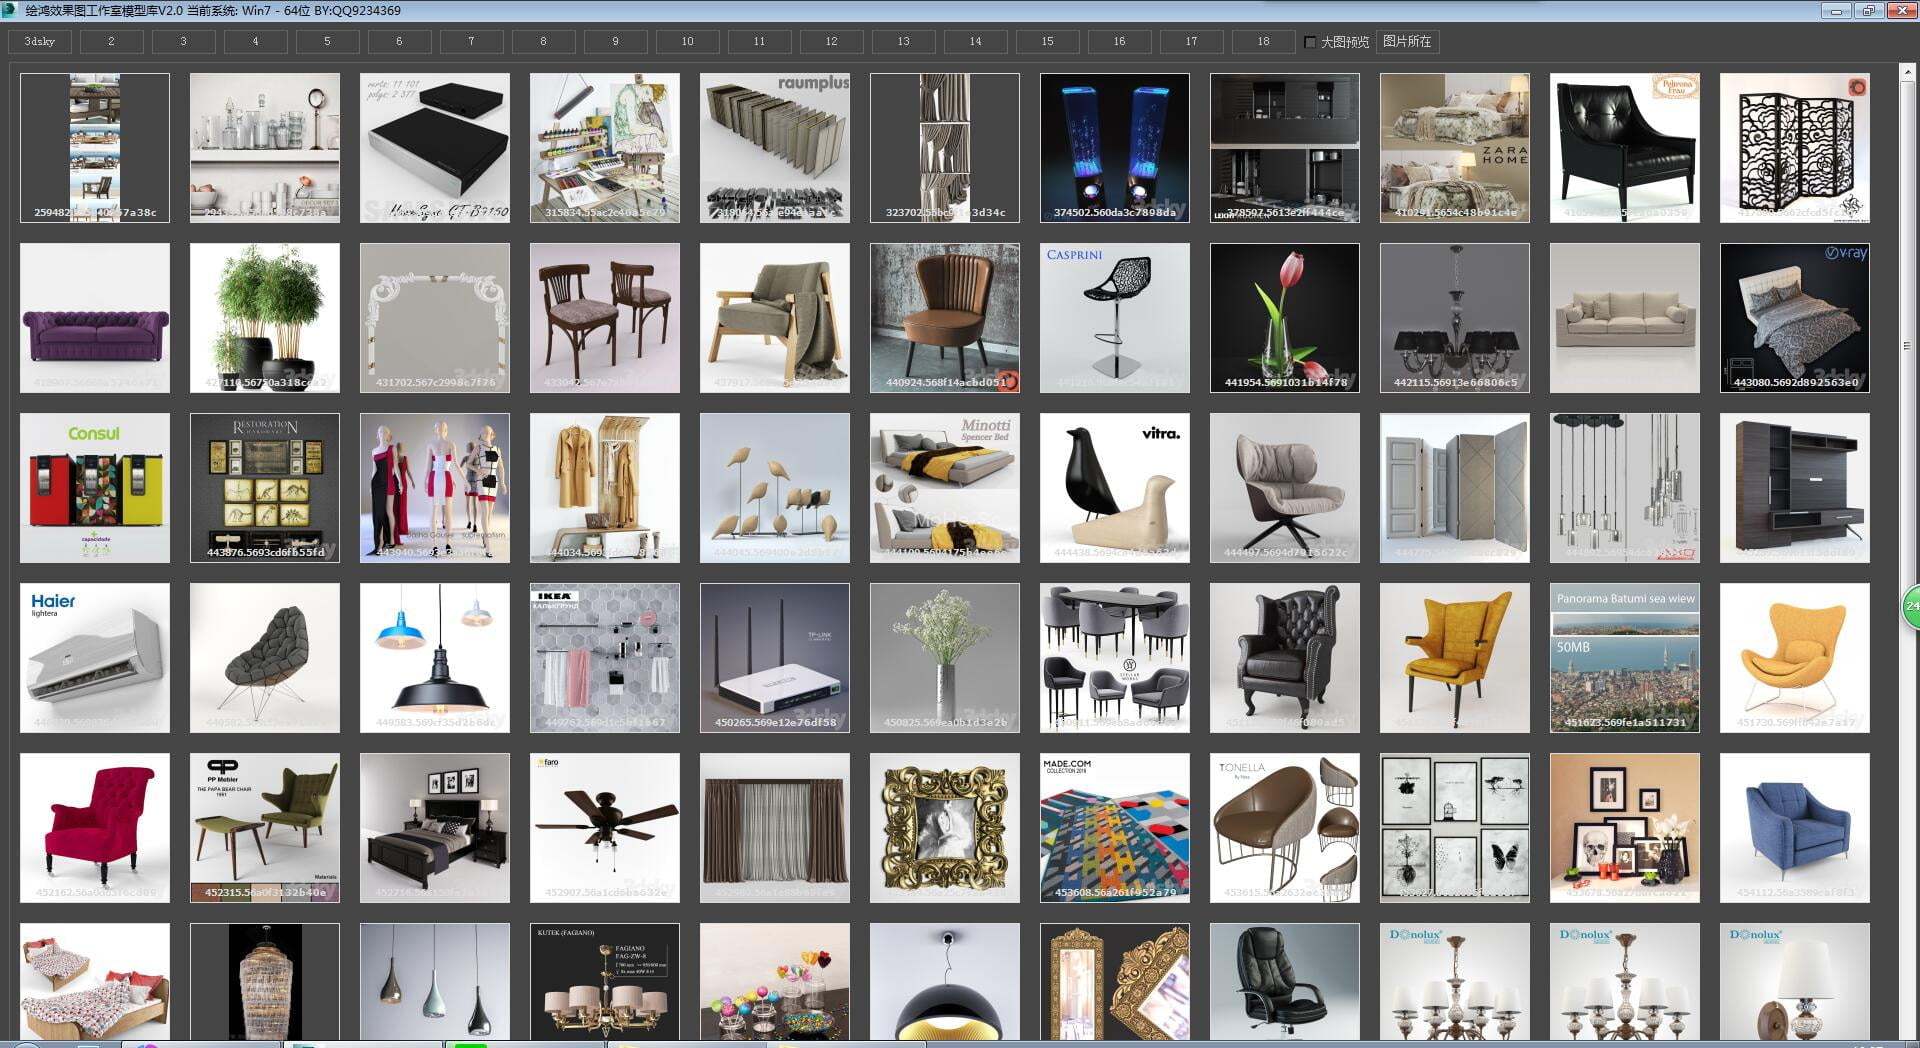The height and width of the screenshot is (1048, 1920).
Task: Choose the Haier air conditioner model
Action: click(x=95, y=658)
